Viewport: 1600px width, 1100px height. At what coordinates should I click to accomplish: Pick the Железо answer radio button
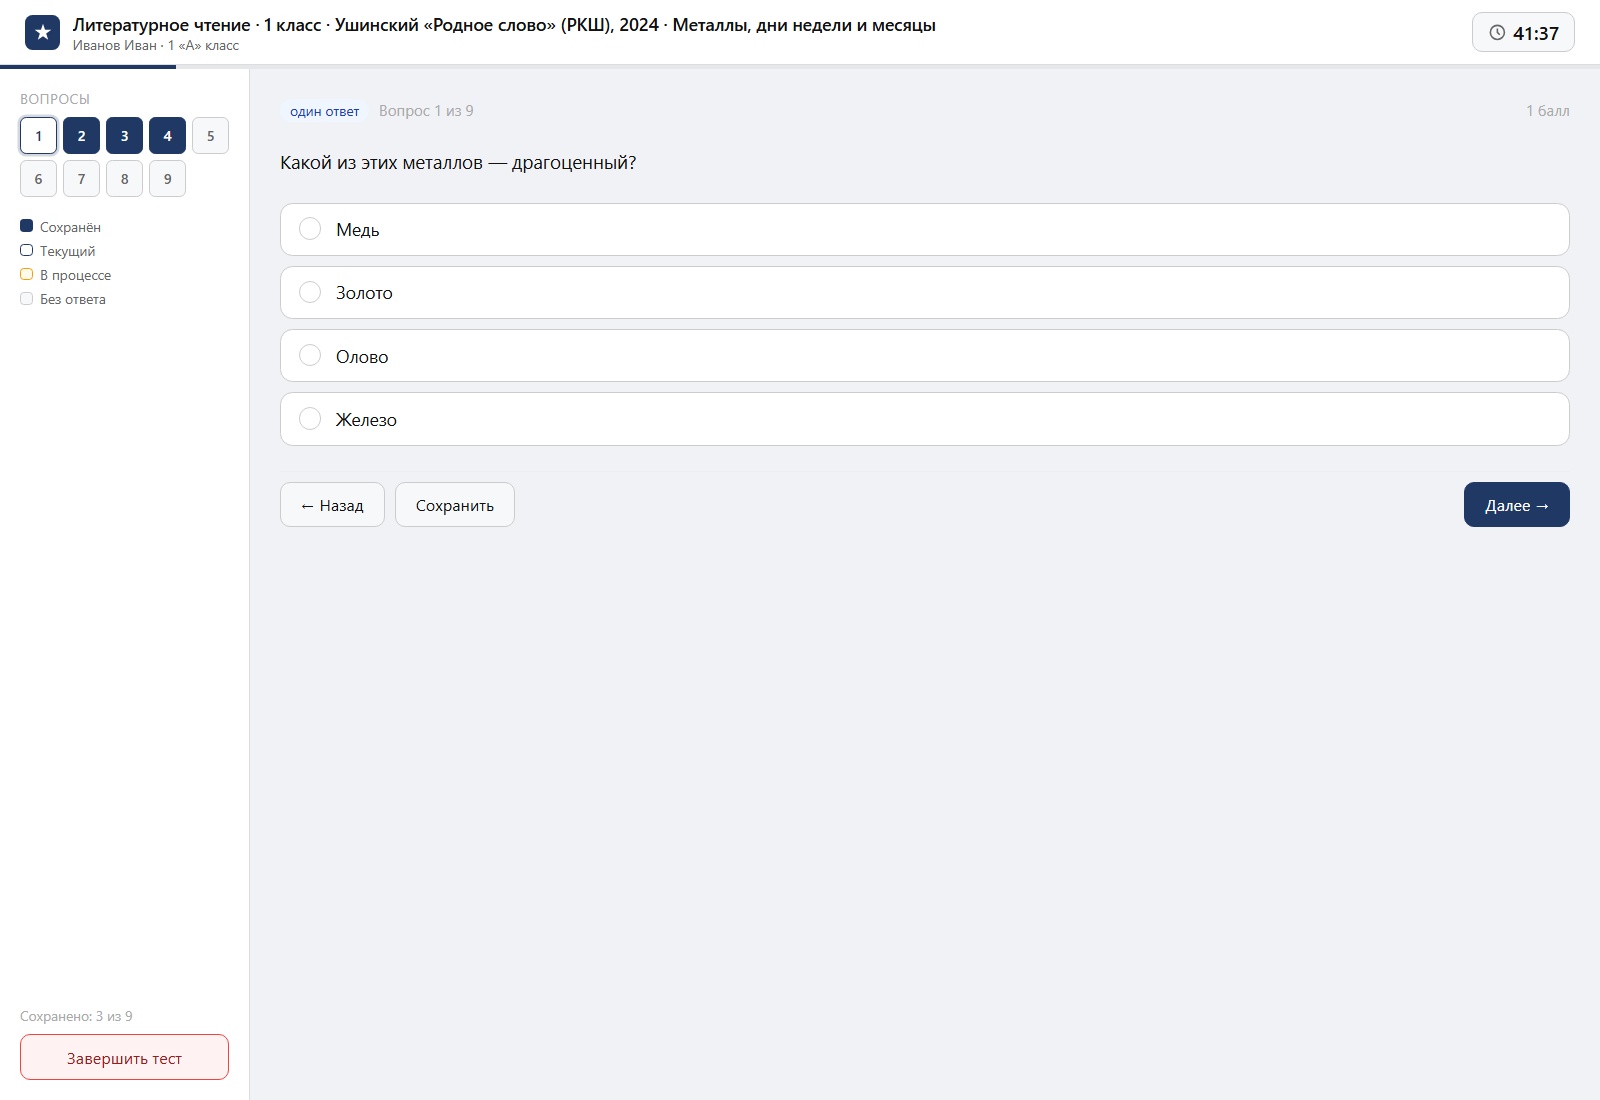click(310, 418)
